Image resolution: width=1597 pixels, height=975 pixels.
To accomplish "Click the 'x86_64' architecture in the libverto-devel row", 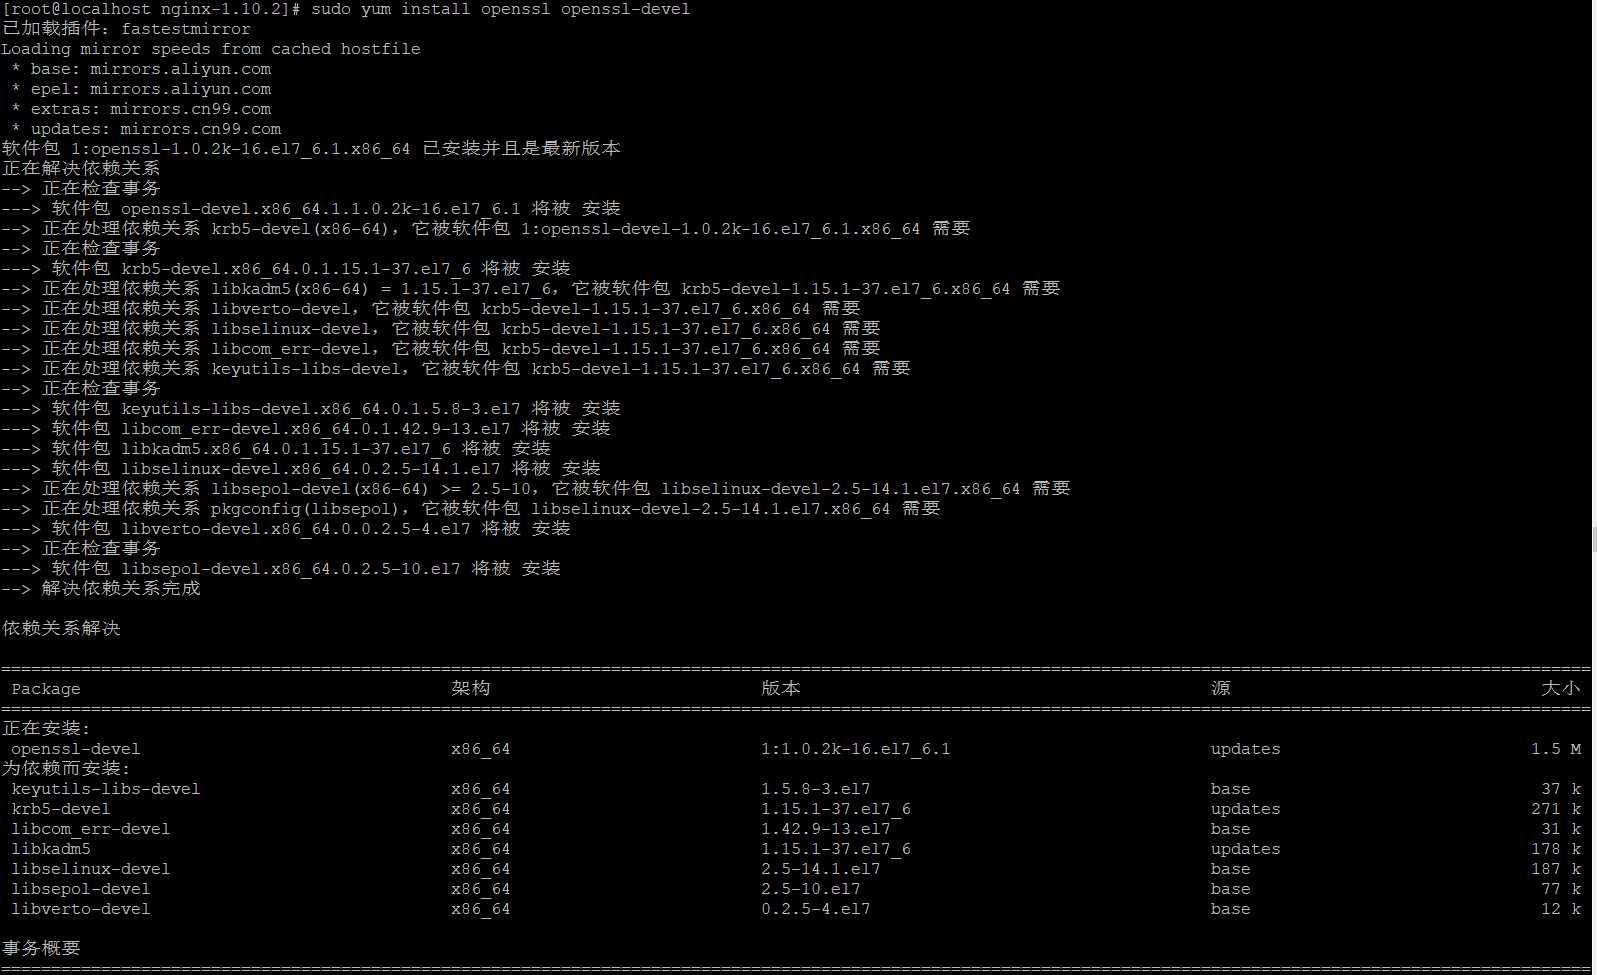I will (481, 909).
